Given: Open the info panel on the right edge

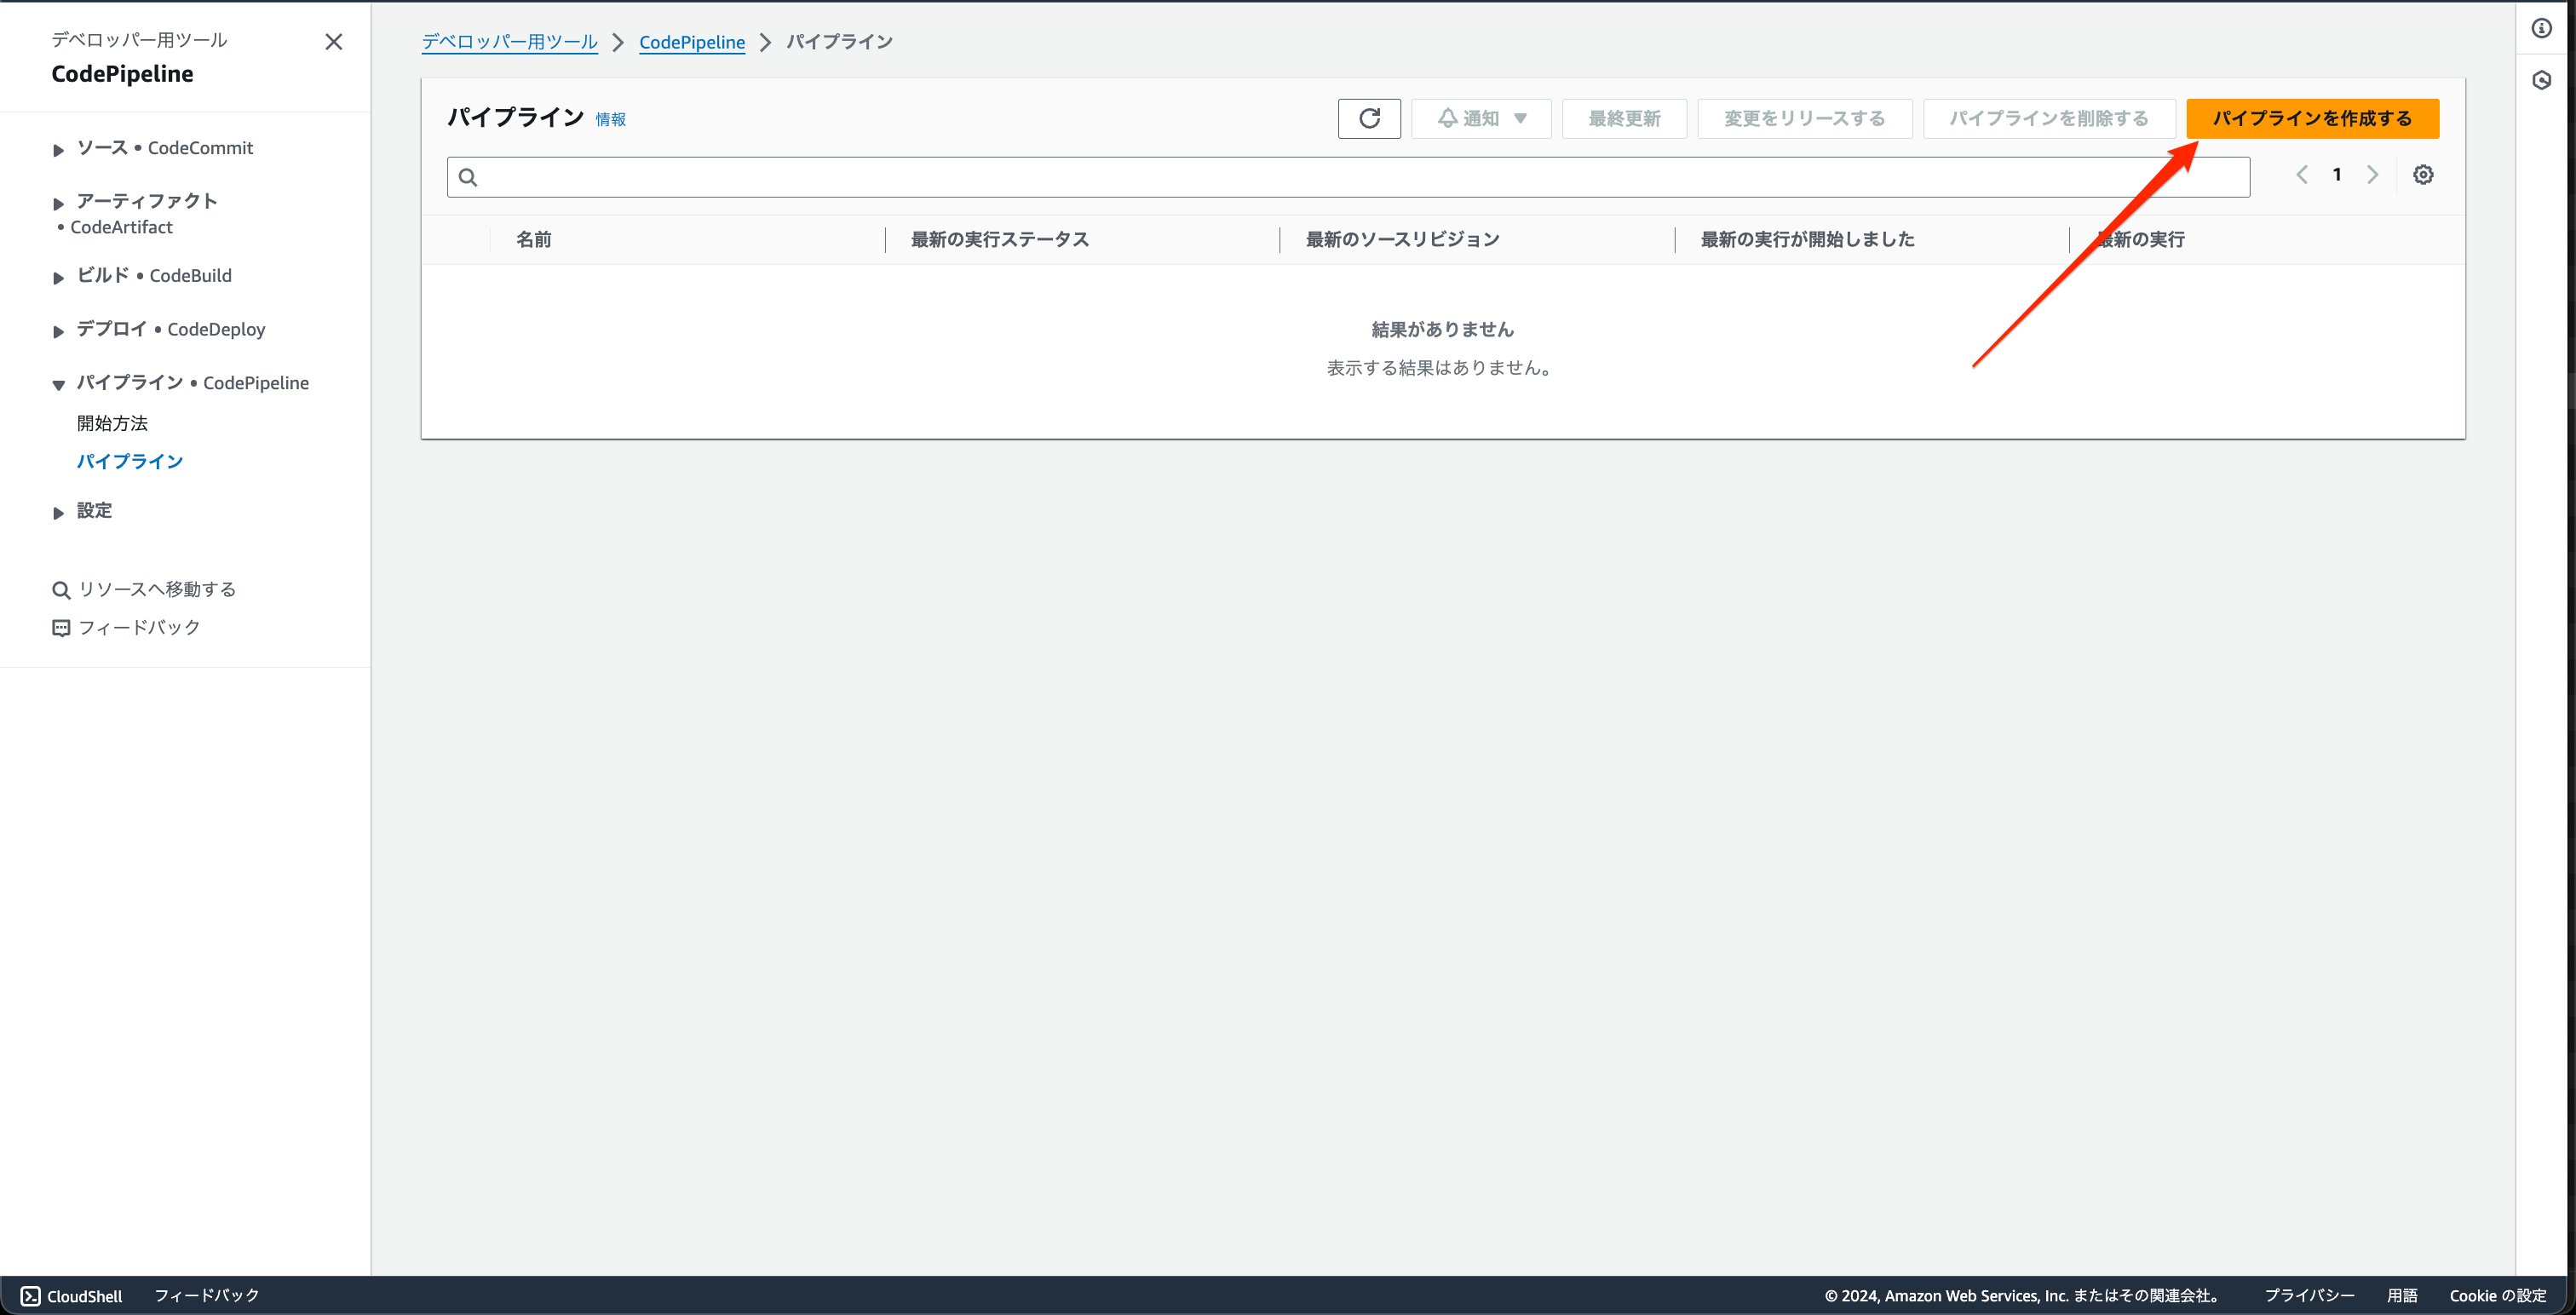Looking at the screenshot, I should (x=2541, y=28).
